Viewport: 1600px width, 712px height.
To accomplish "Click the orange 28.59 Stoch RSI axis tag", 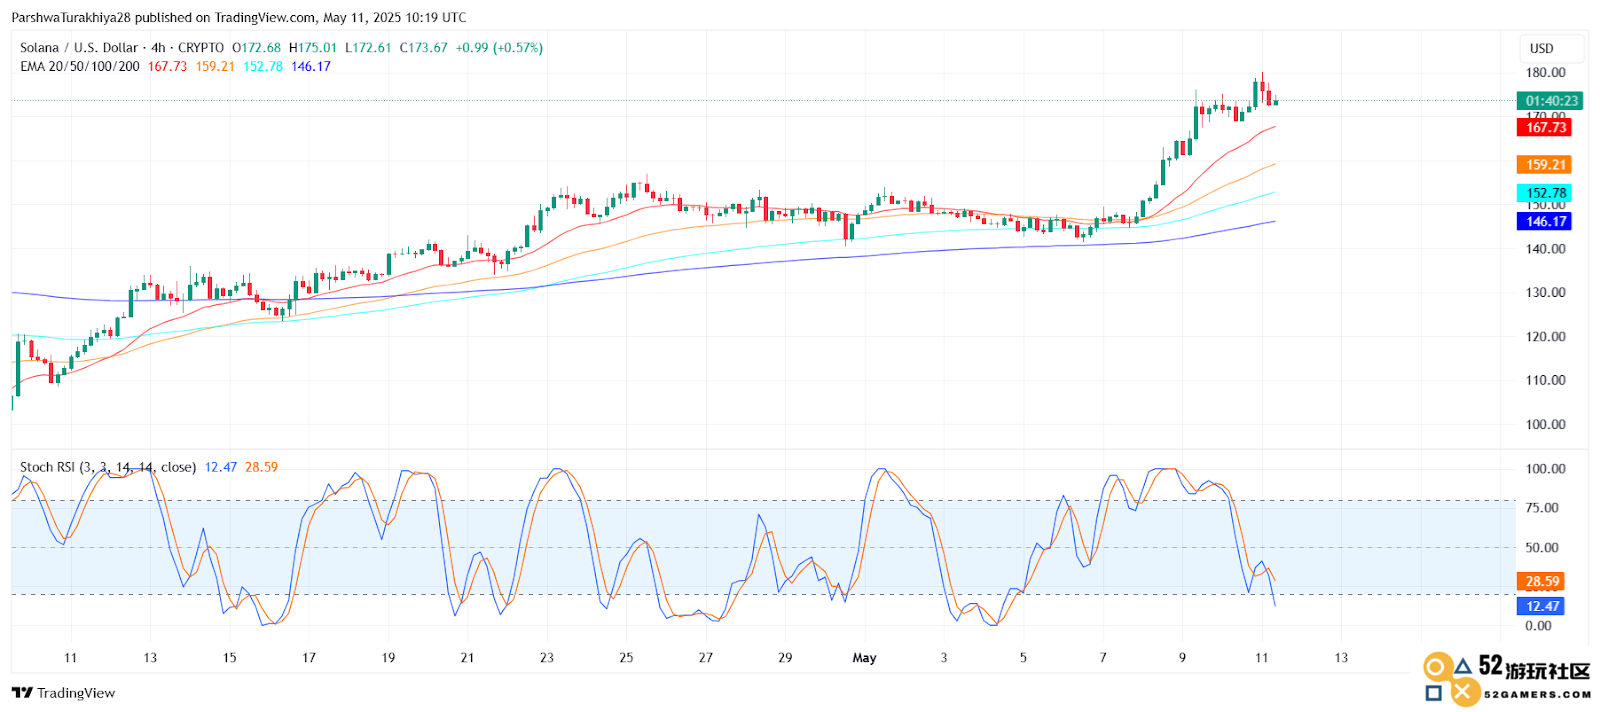I will [x=1541, y=582].
